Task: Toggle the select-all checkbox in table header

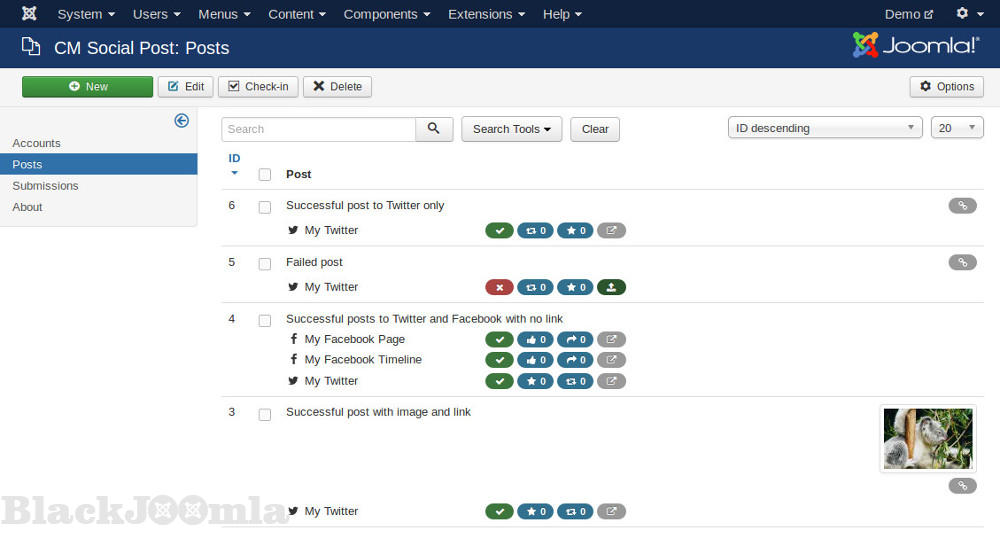Action: (x=265, y=175)
